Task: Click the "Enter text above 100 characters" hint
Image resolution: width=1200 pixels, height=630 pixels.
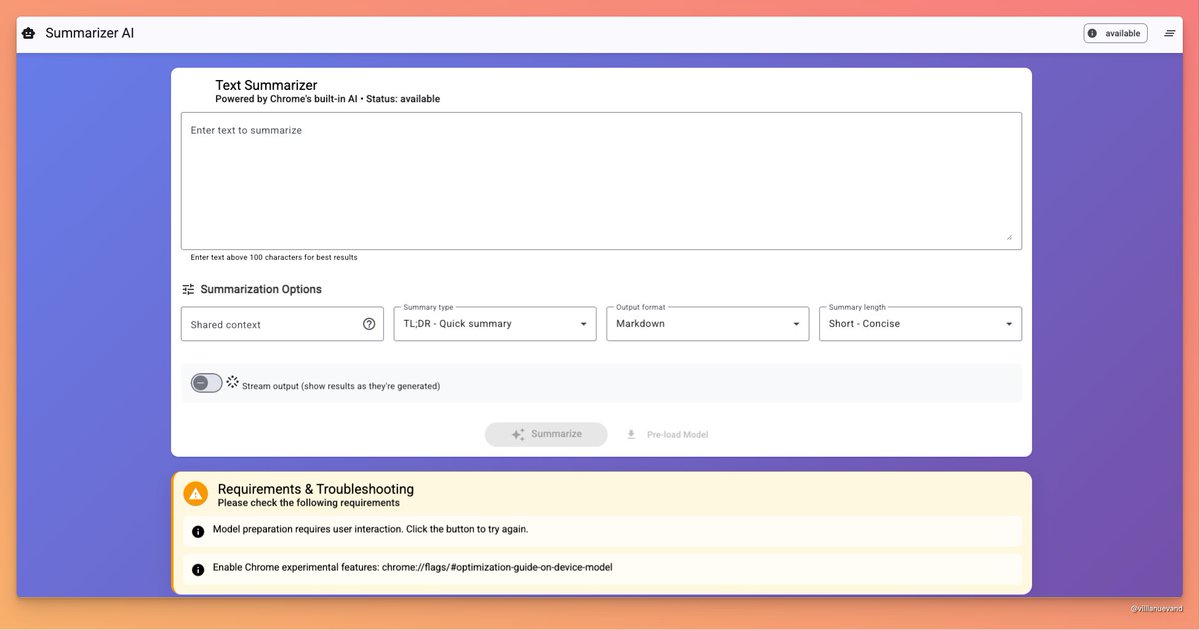Action: click(x=274, y=258)
